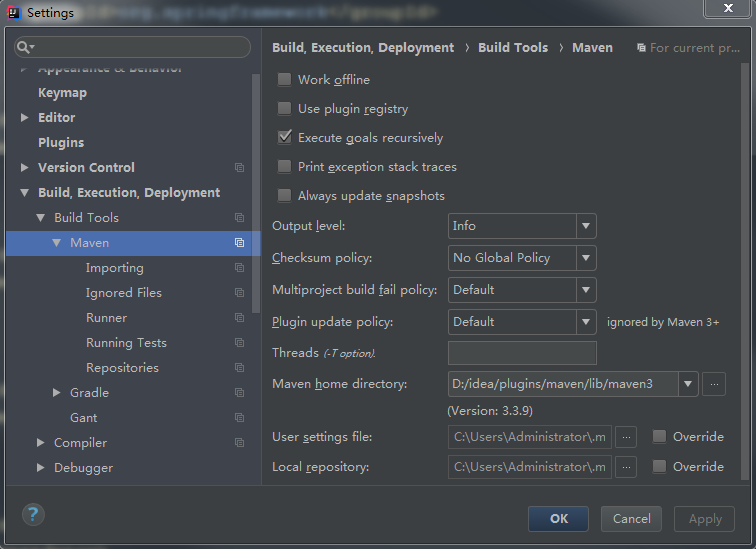Enable Use plugin registry checkbox

pos(284,108)
